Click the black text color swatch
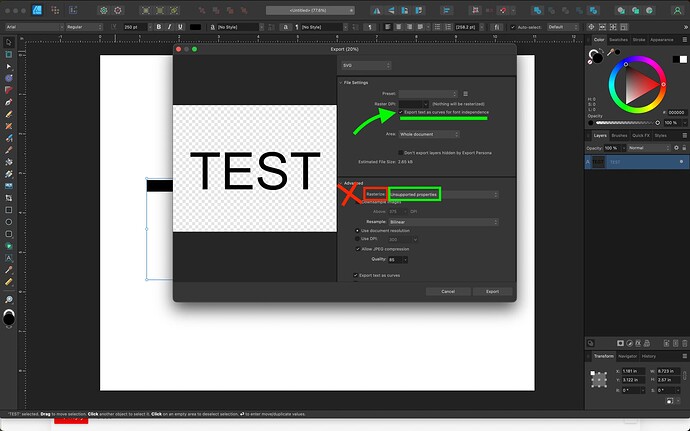This screenshot has height=431, width=690. 195,27
